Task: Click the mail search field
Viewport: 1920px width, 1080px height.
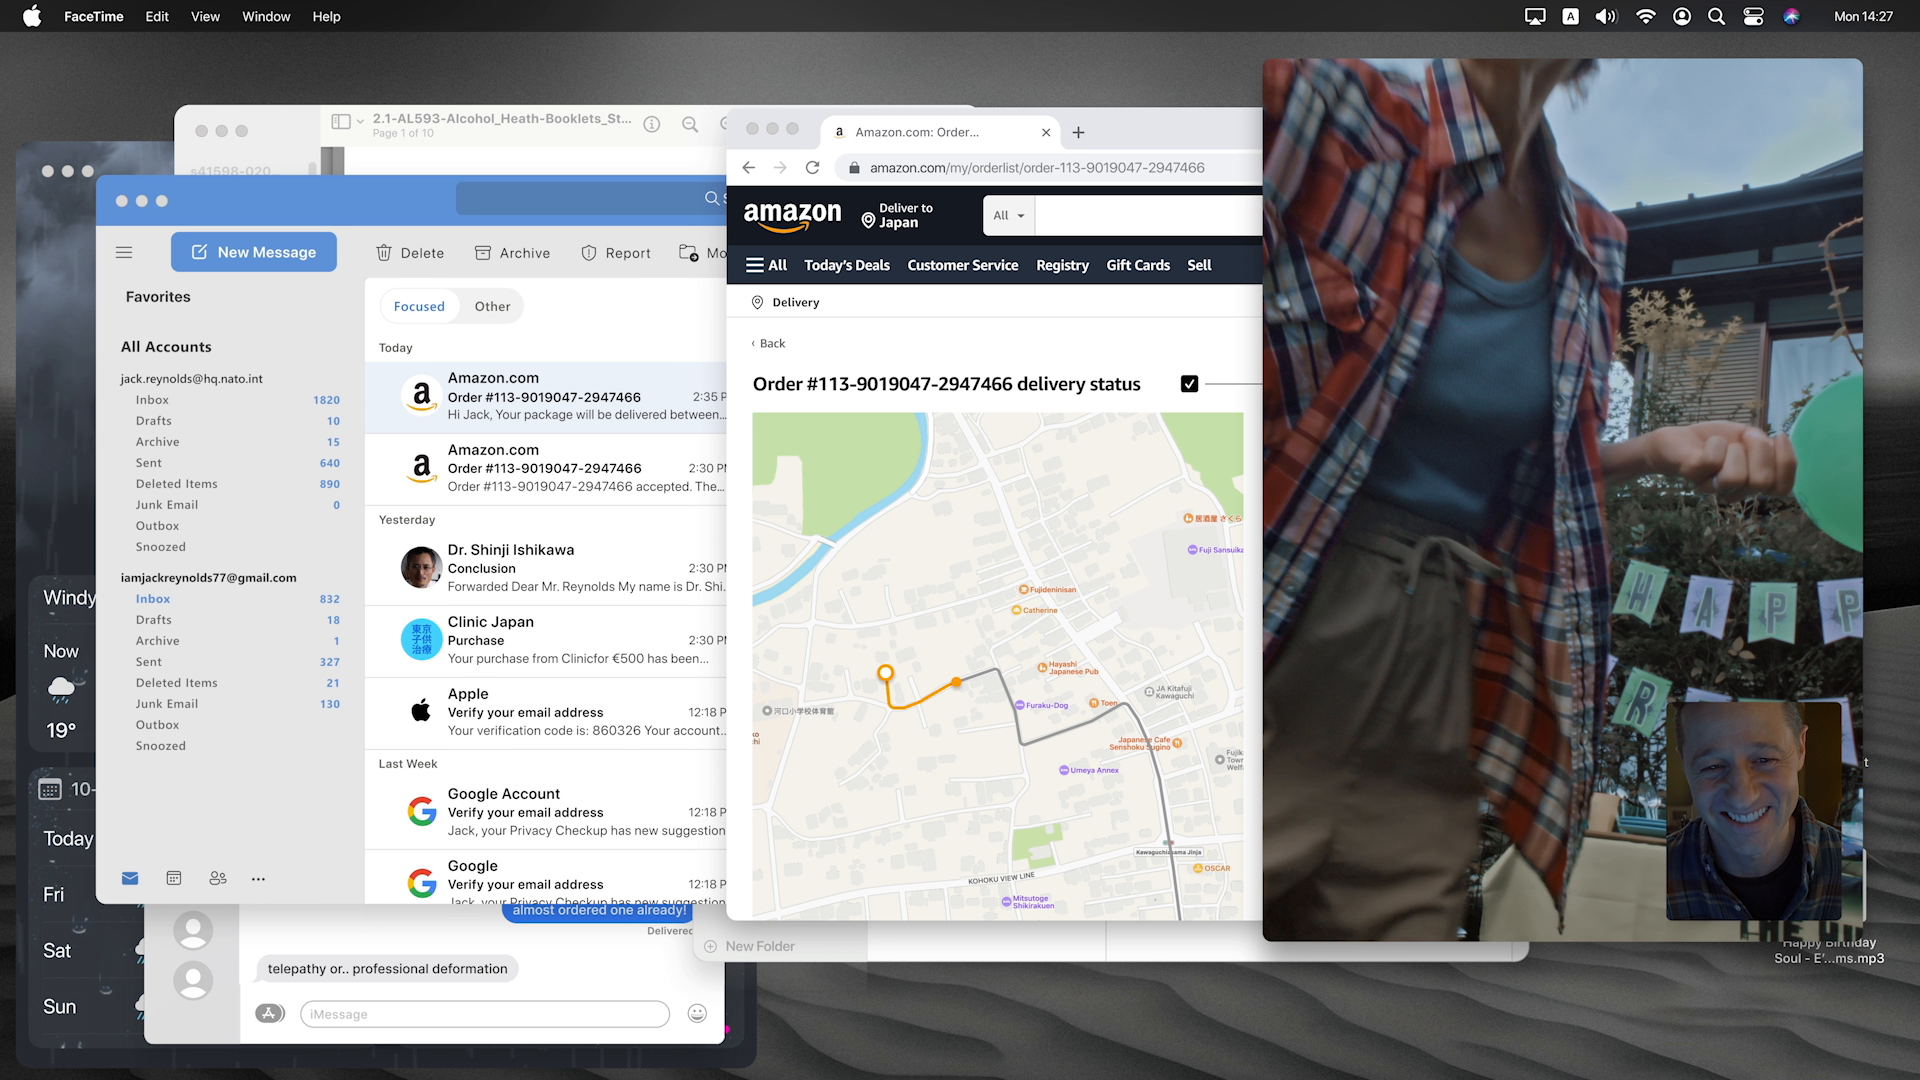Action: (x=590, y=198)
